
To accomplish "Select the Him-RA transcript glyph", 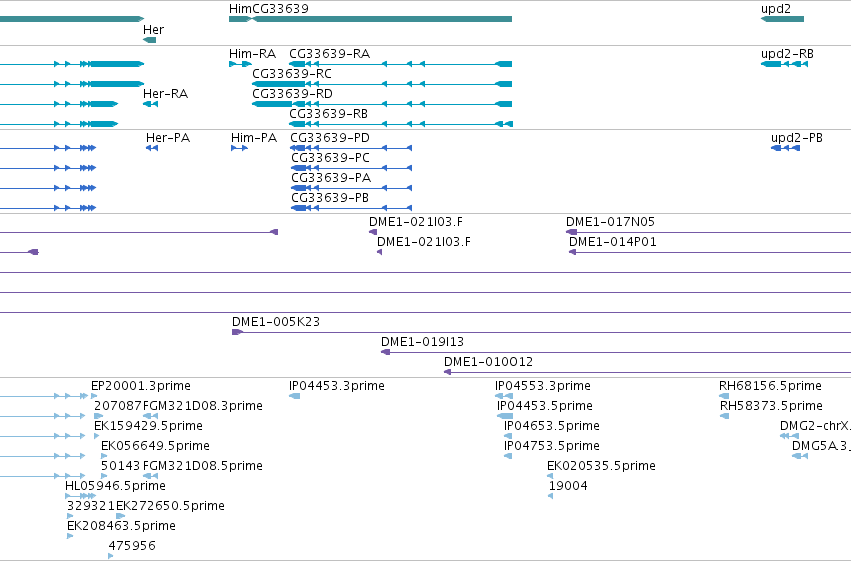I will 240,64.
